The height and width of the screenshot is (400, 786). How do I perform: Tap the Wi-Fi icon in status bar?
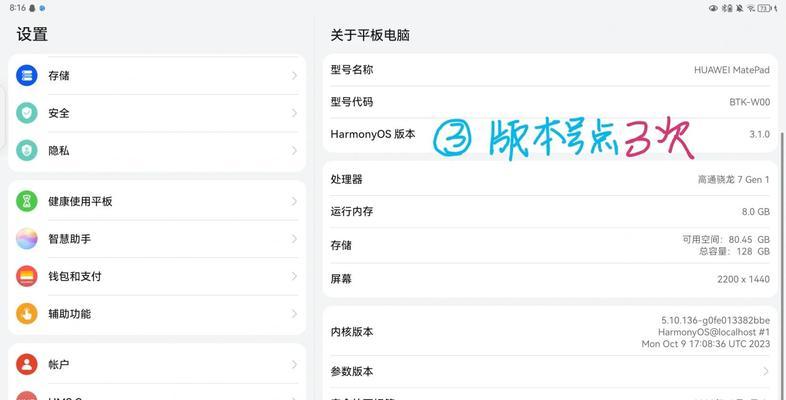pyautogui.click(x=751, y=8)
